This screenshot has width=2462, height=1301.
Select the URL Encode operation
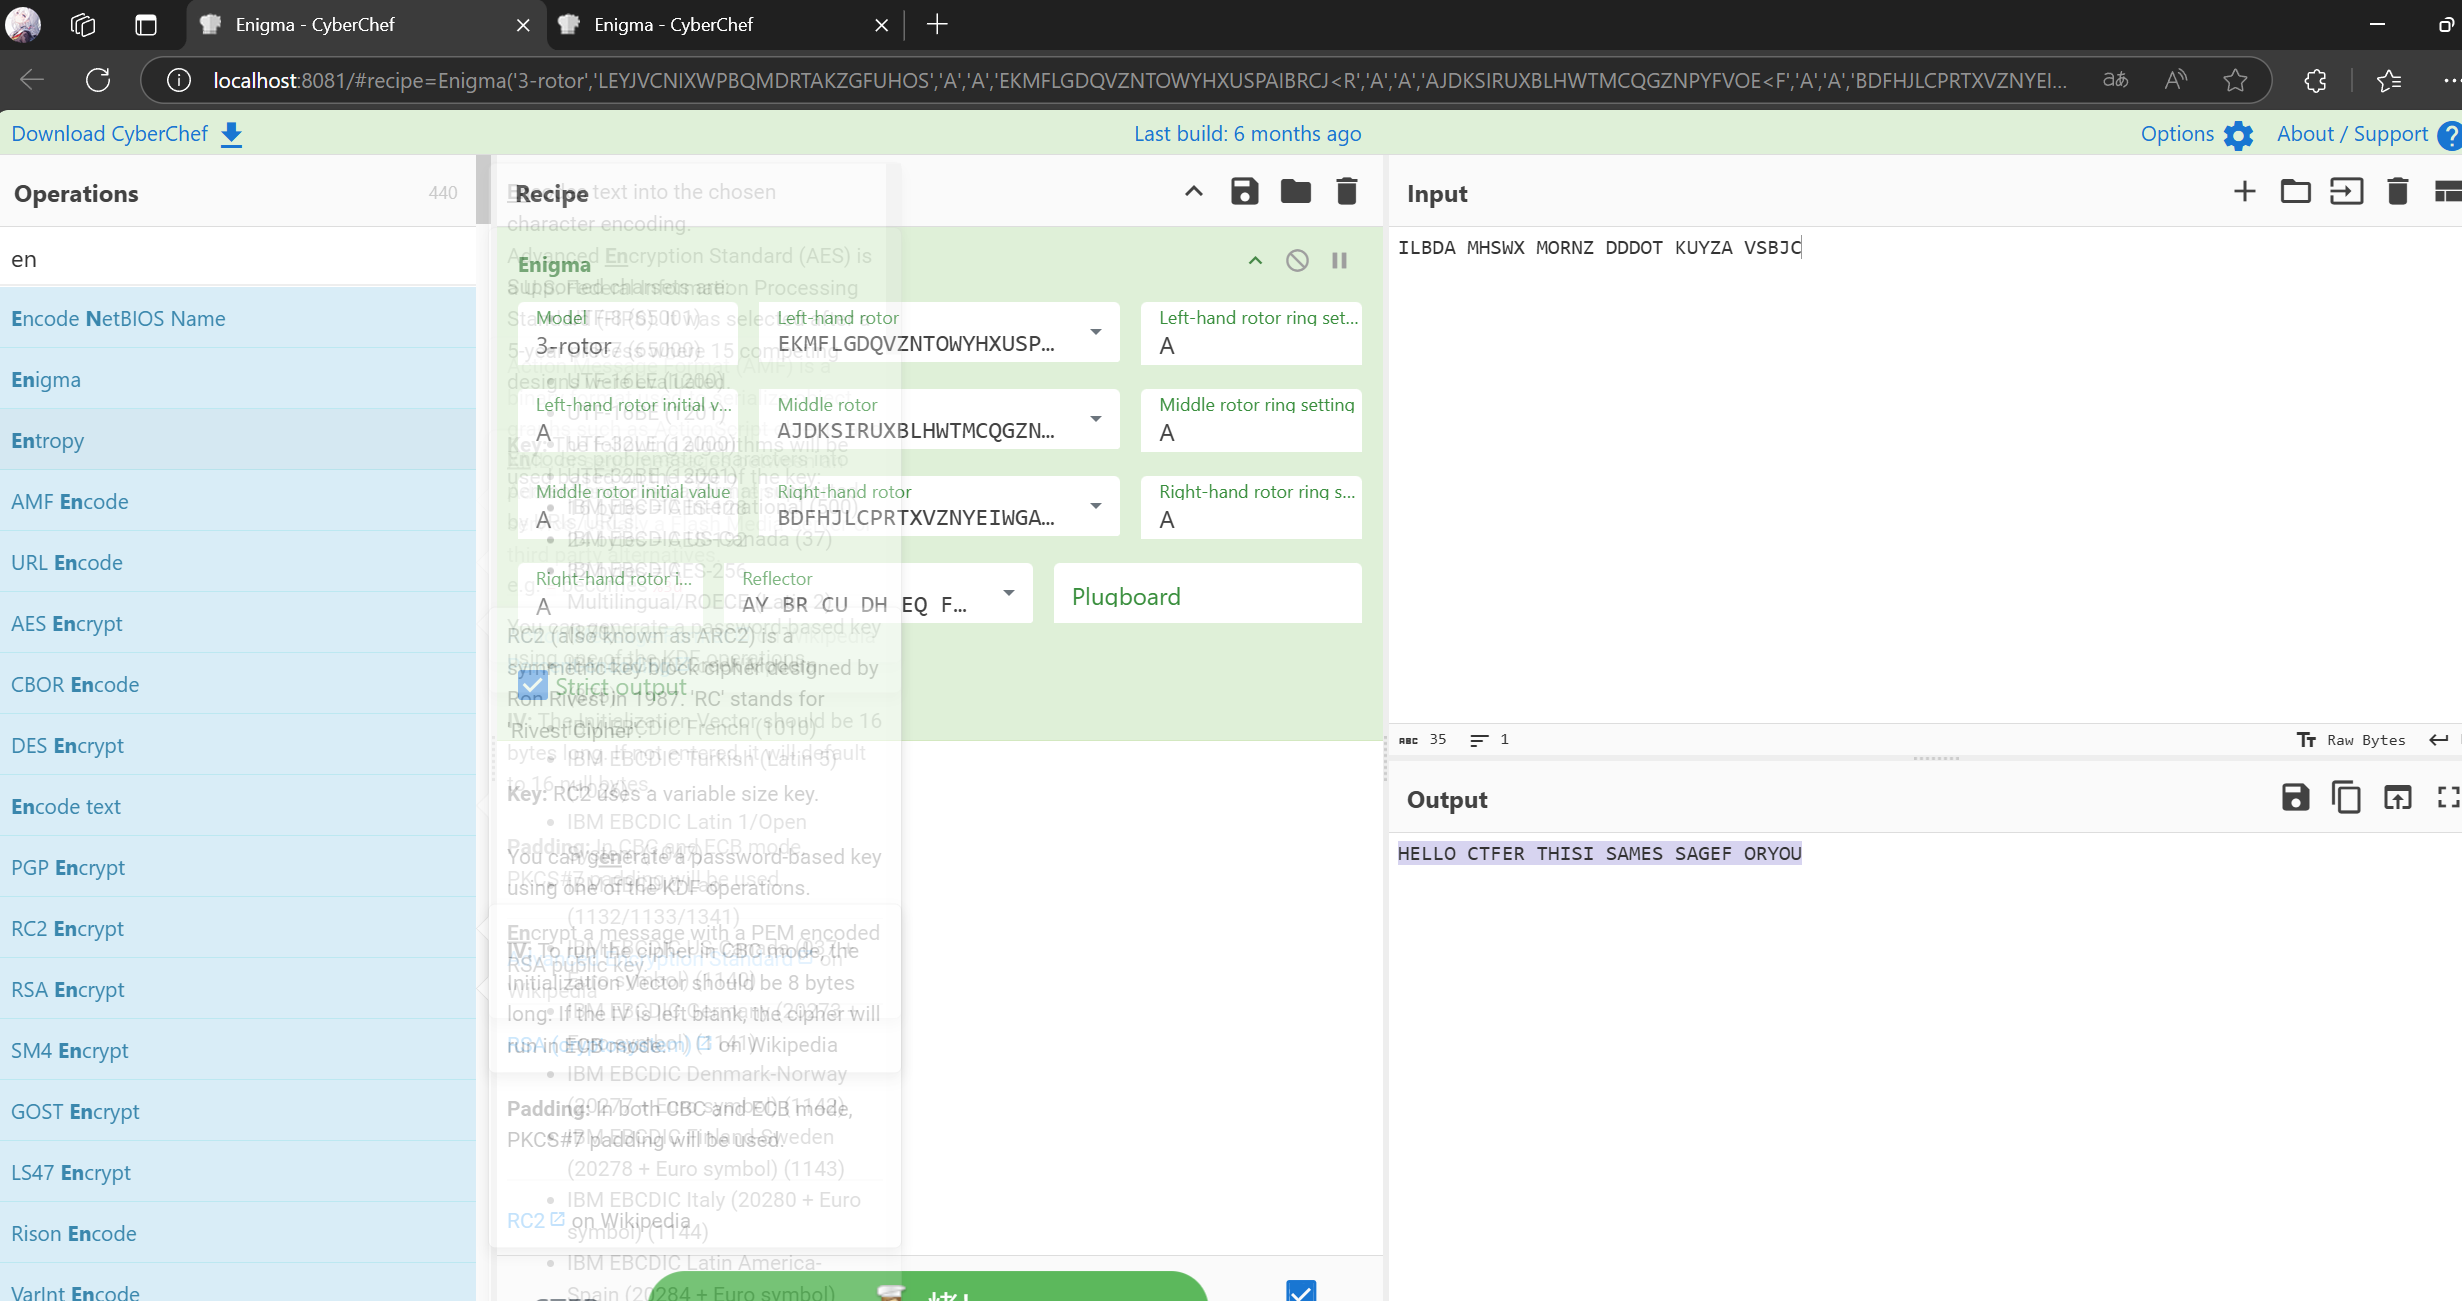238,562
